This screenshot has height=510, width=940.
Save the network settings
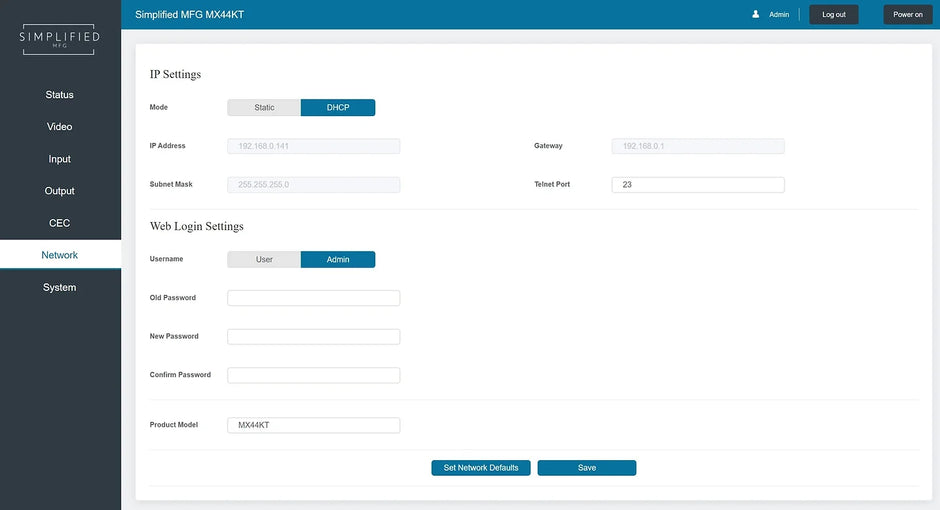point(587,468)
